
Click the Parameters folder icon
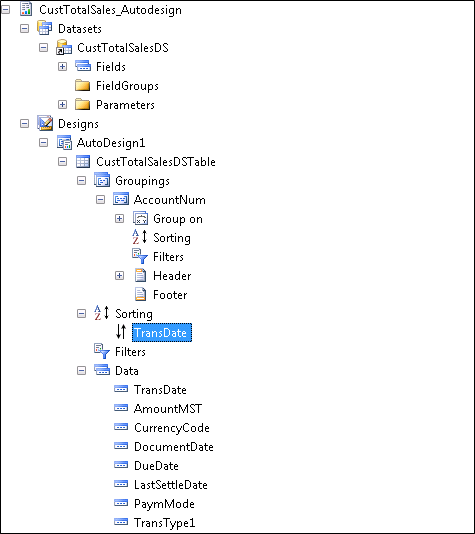(82, 104)
